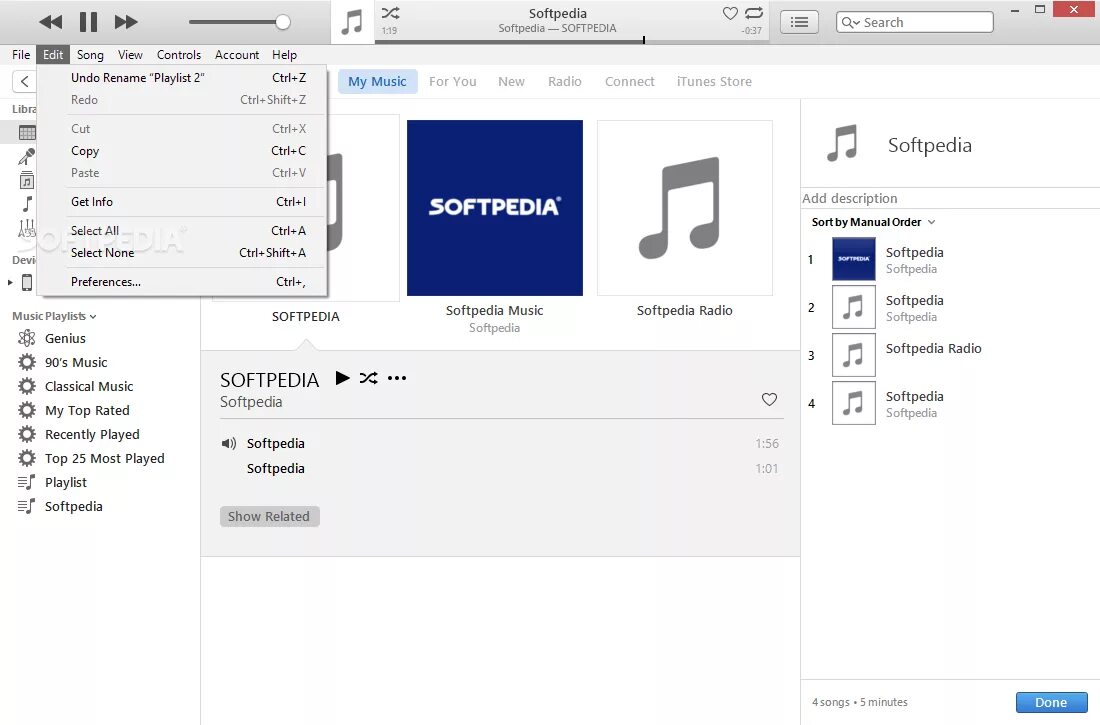The height and width of the screenshot is (725, 1100).
Task: Click the Search input field
Action: 915,22
